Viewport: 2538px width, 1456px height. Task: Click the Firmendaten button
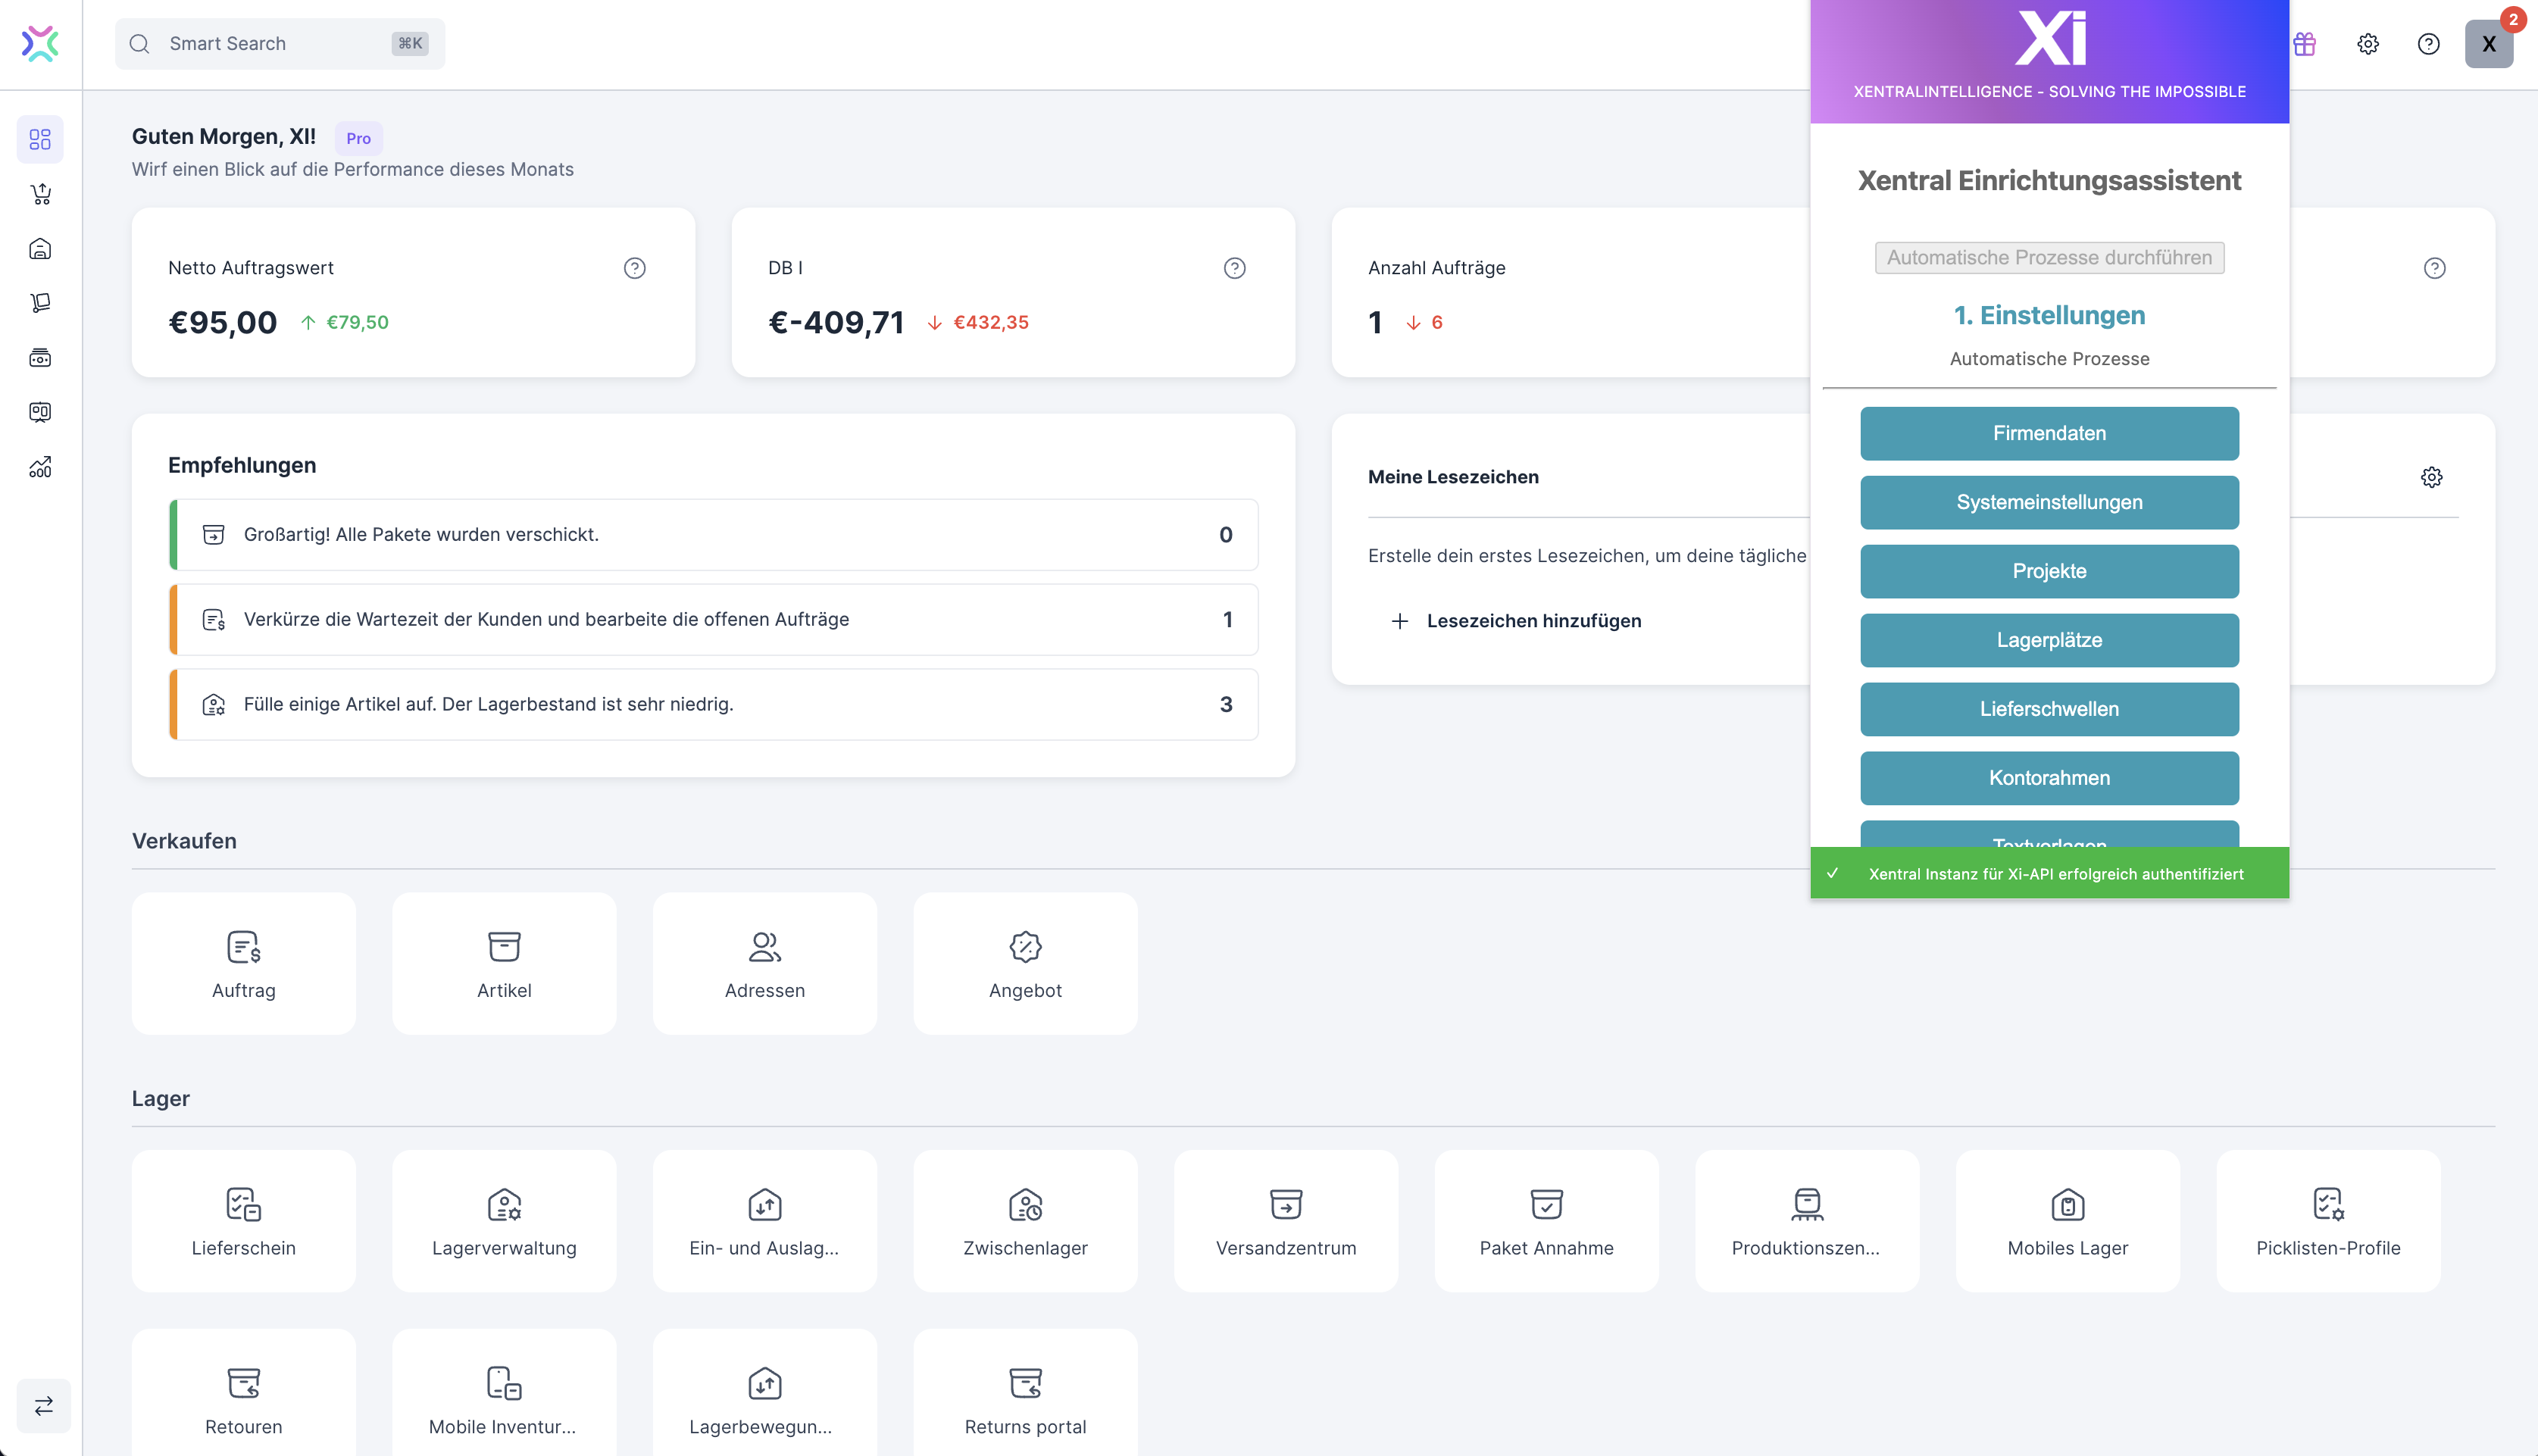coord(2048,433)
